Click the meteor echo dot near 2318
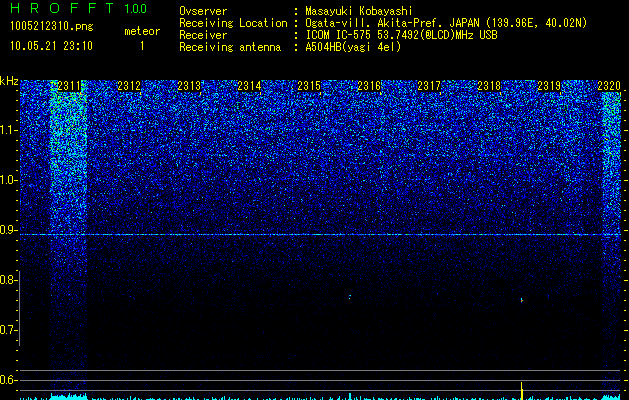 click(522, 300)
